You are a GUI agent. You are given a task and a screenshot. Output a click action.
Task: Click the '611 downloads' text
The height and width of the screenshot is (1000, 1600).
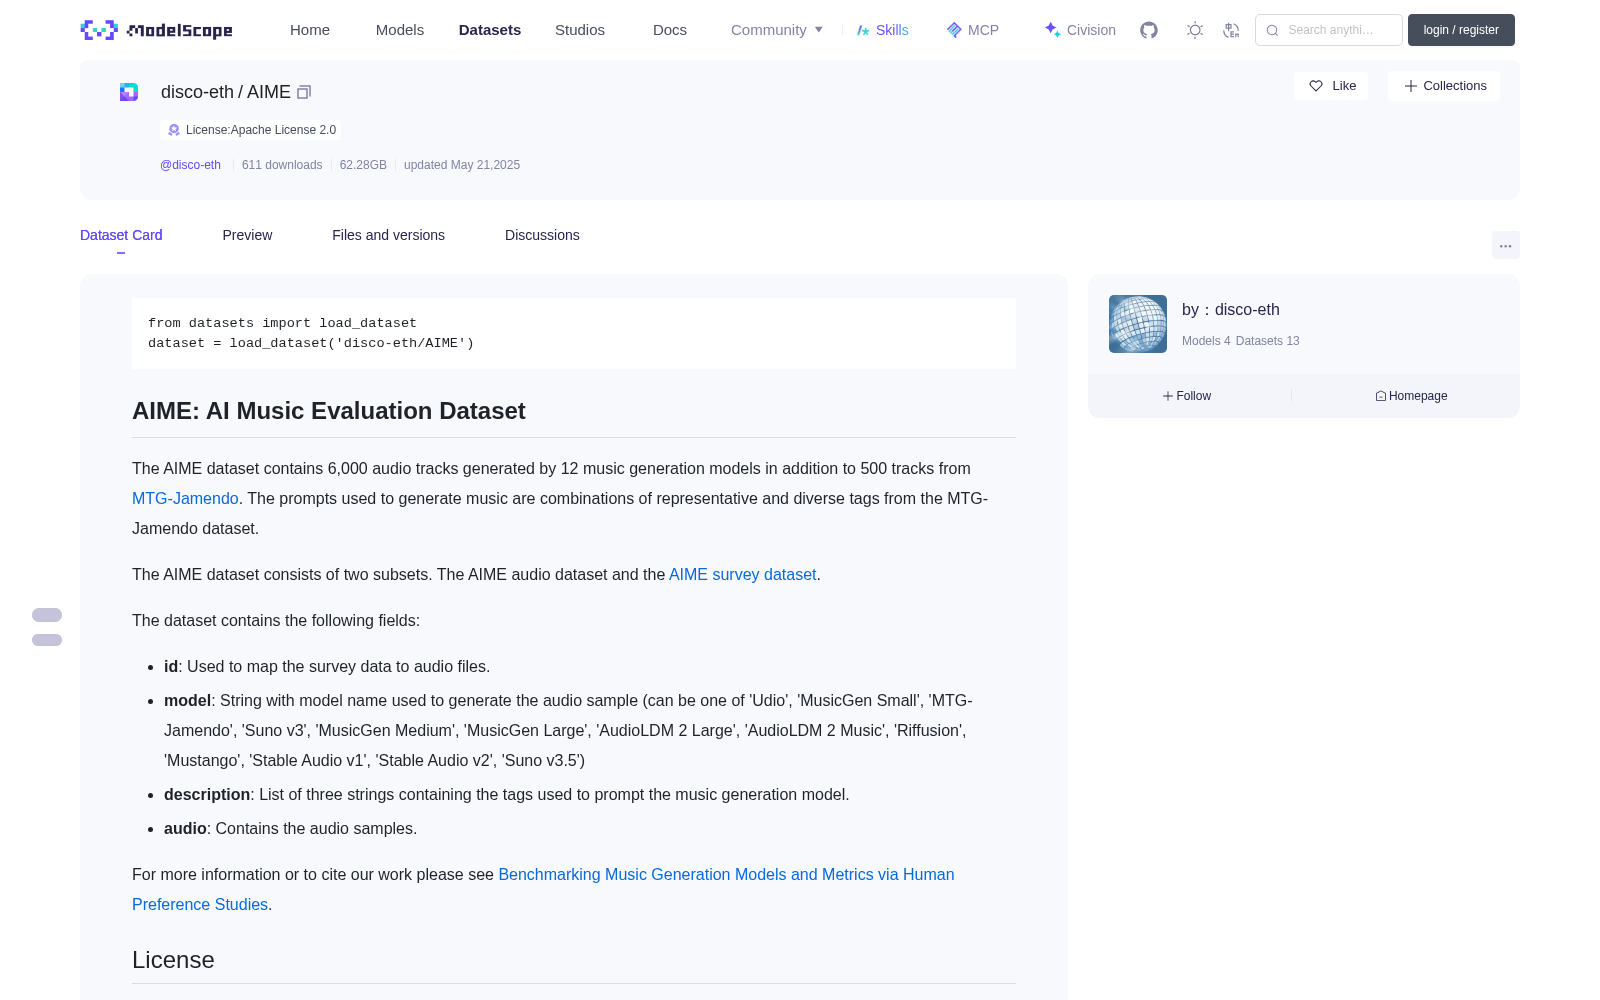click(282, 165)
